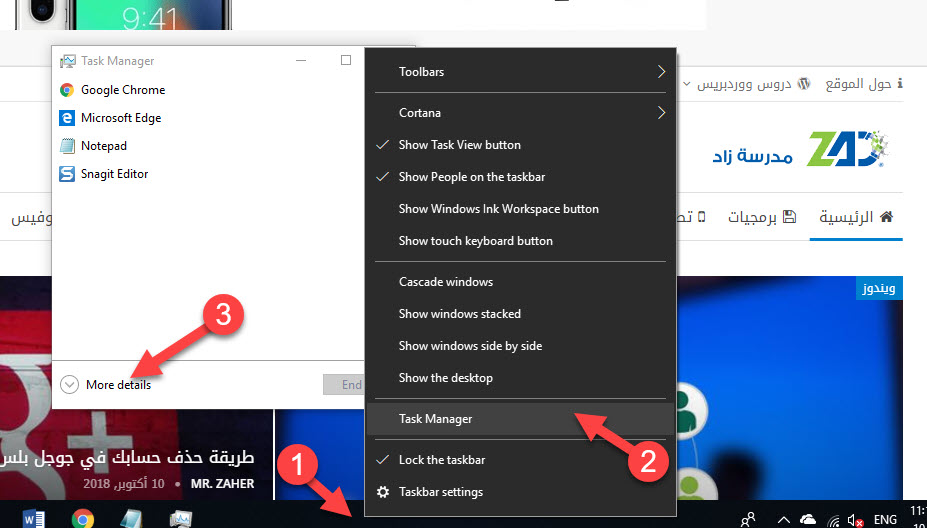Open the الرئيسية home tab on the website
The image size is (927, 528).
855,217
